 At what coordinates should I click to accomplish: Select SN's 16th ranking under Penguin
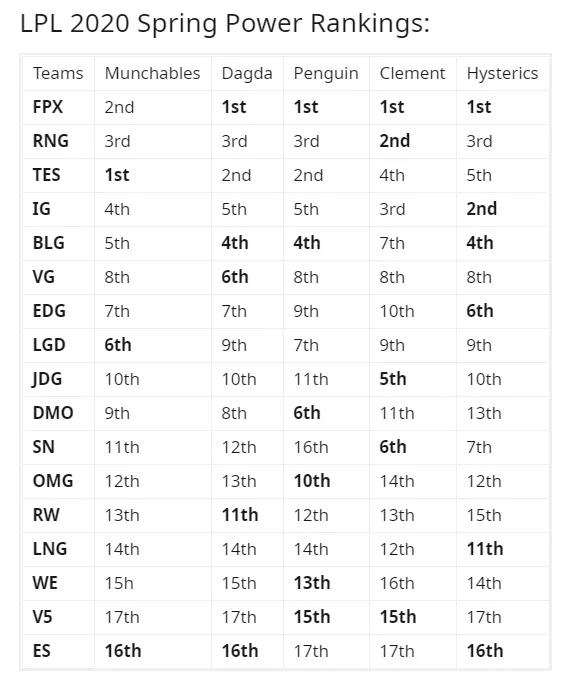tap(311, 447)
